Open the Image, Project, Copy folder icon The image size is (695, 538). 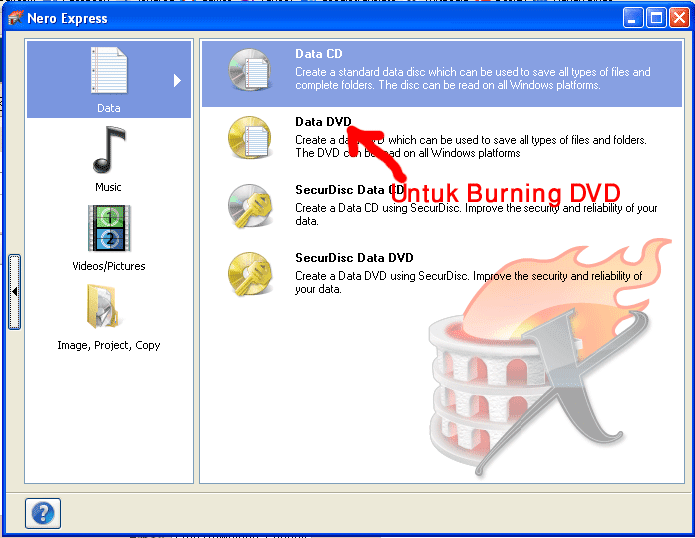click(x=103, y=306)
